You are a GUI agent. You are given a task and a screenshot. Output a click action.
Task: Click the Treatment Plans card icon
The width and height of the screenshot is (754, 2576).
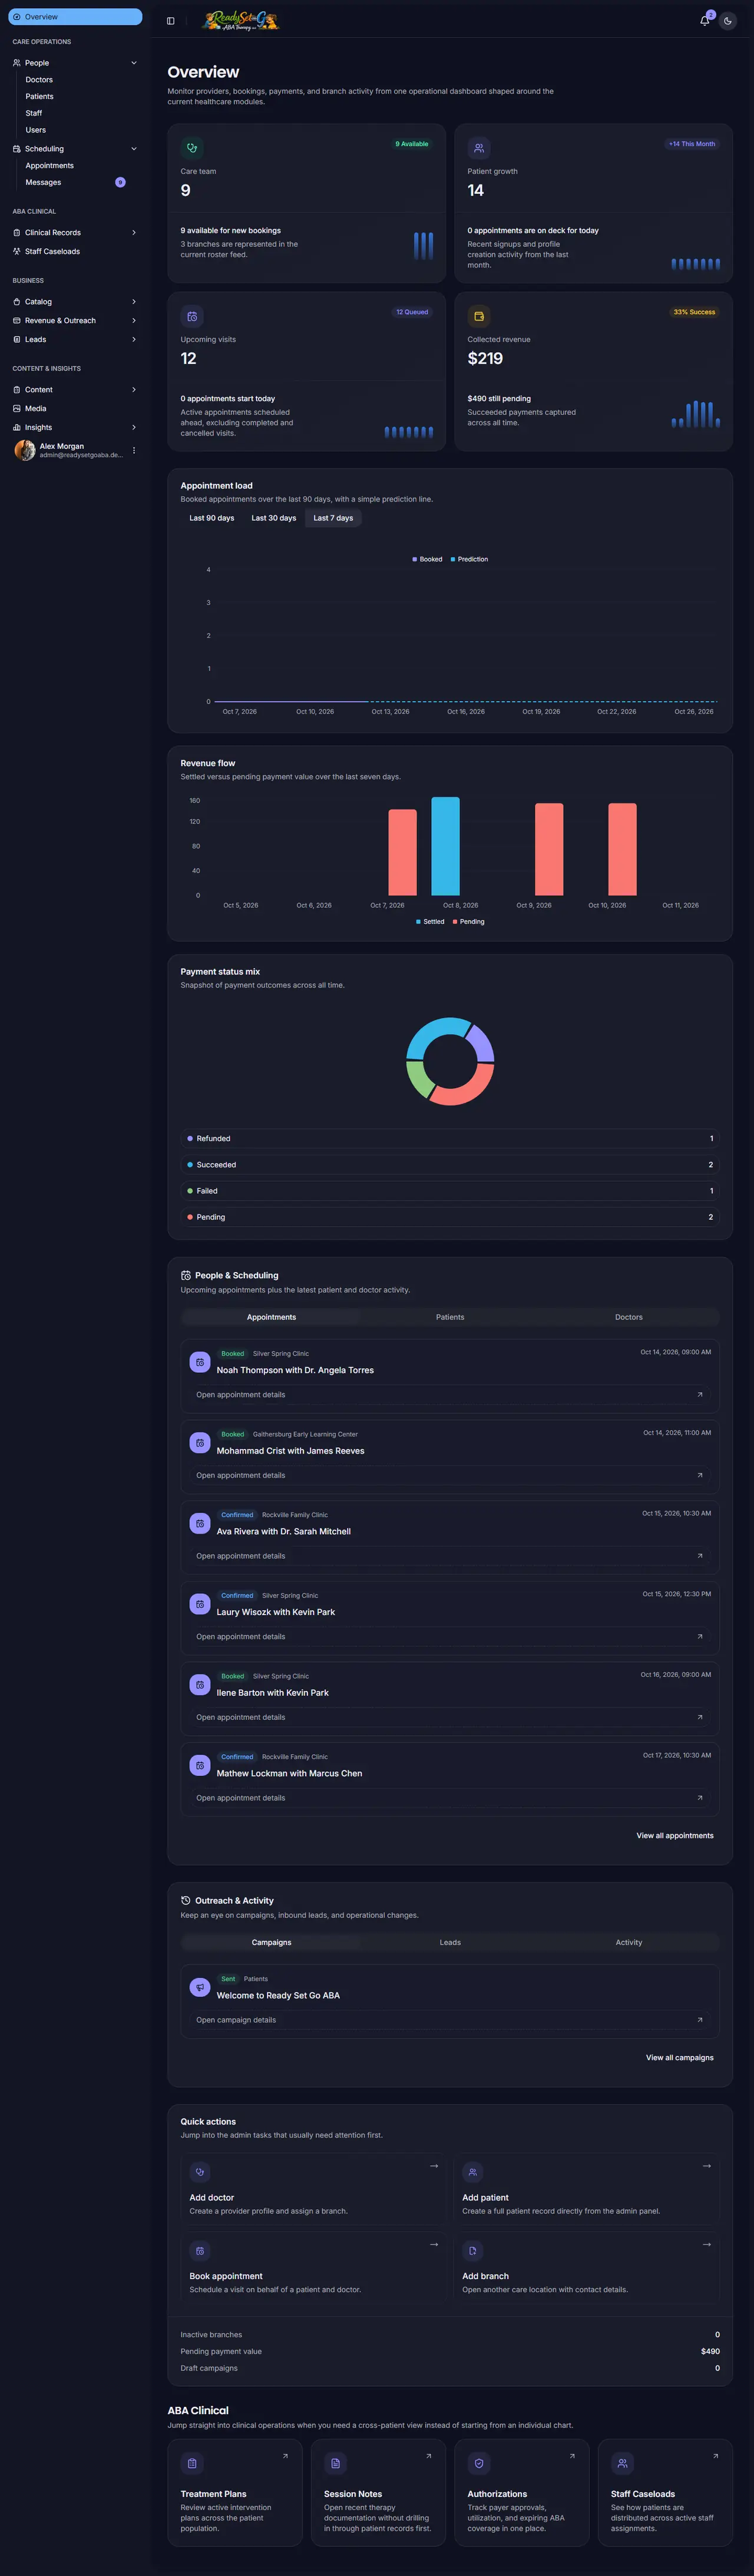pyautogui.click(x=192, y=2463)
